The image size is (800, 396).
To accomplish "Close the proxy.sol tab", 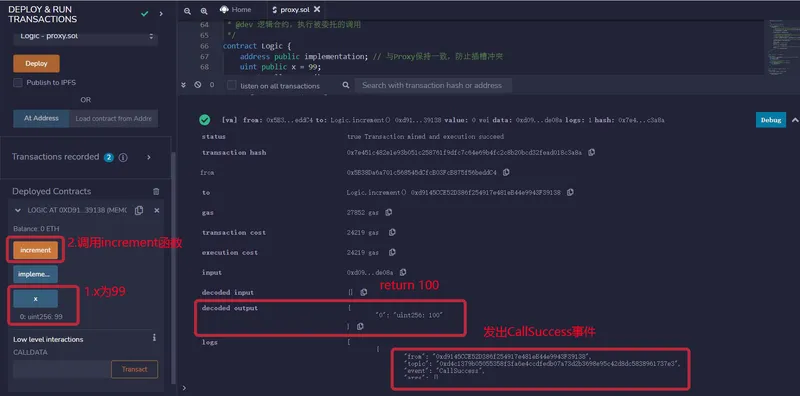I will 317,9.
